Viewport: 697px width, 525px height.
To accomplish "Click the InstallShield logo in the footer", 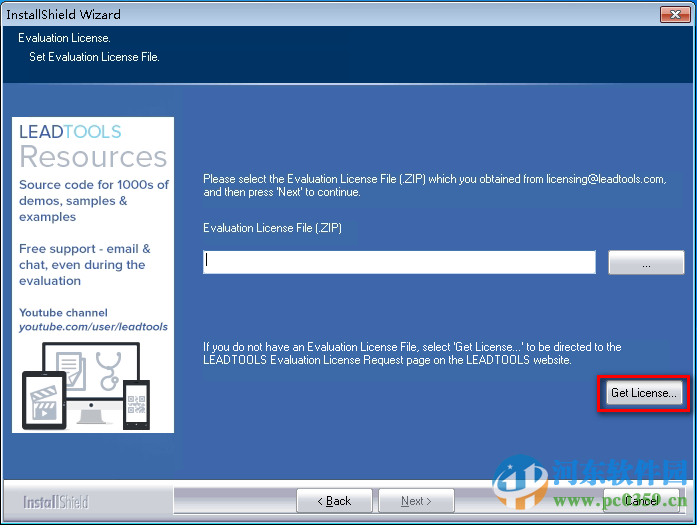I will coord(56,502).
